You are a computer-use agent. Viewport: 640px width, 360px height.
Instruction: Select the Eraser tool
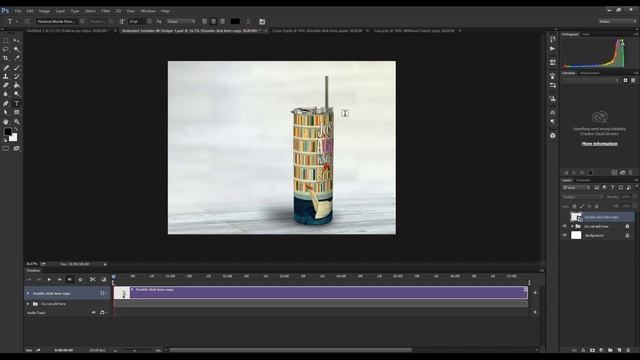click(x=6, y=85)
